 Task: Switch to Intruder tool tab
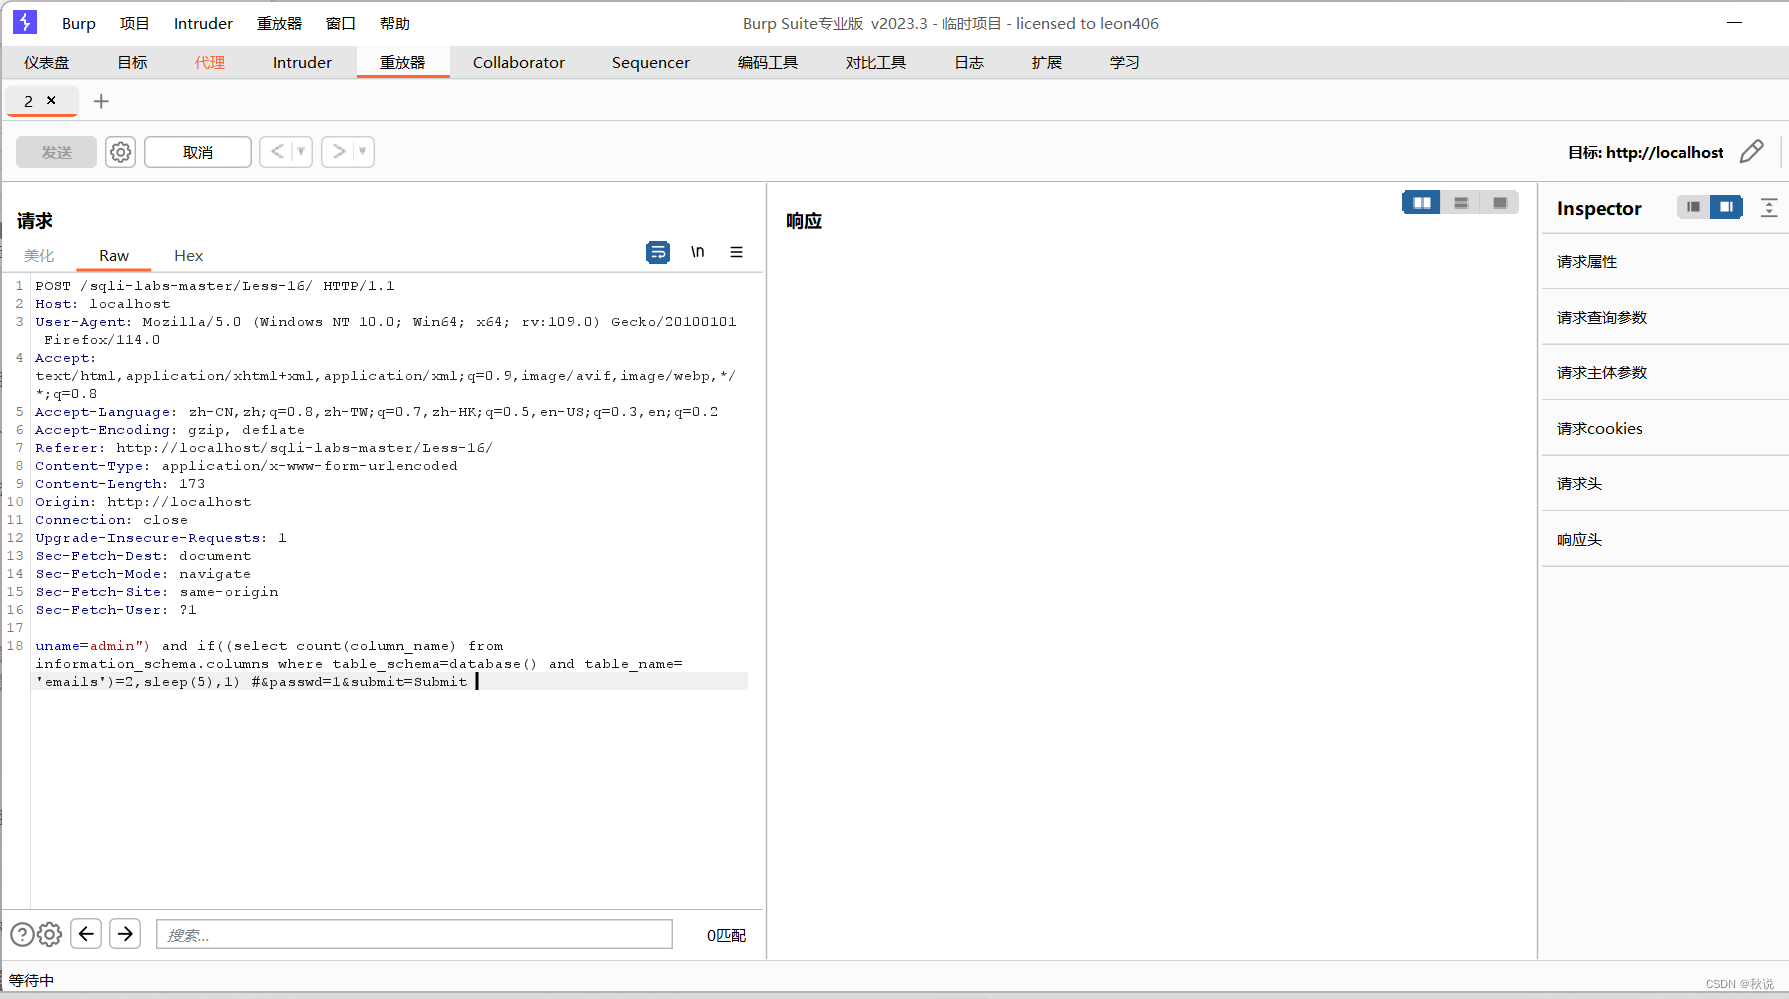[x=302, y=62]
